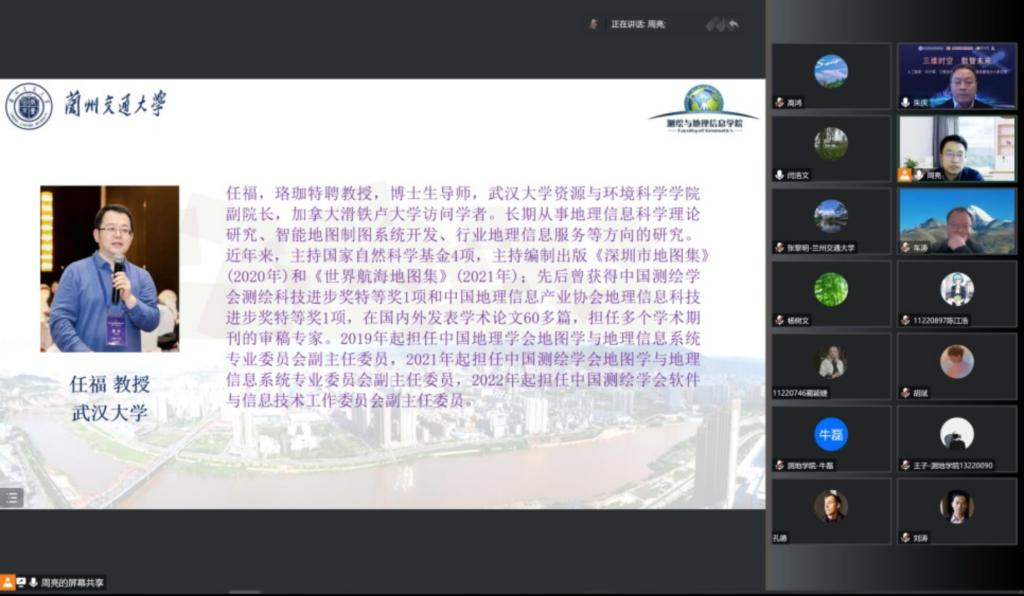Click the 张黎明-兰州交通大学 participant tile

[x=831, y=220]
